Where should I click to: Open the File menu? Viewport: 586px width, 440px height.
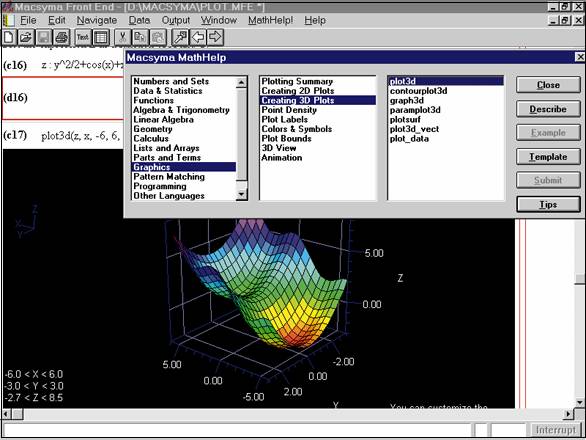pos(28,21)
